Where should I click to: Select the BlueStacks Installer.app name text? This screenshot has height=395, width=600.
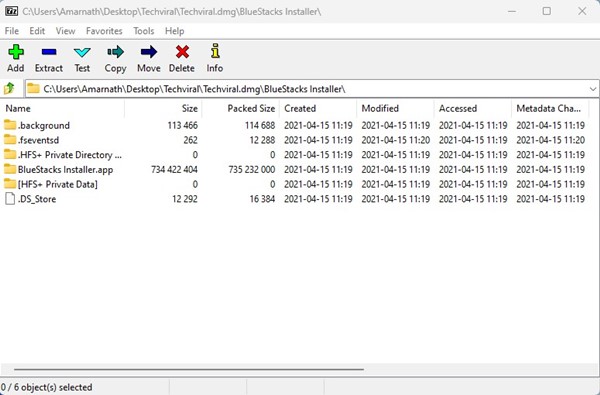[x=65, y=170]
